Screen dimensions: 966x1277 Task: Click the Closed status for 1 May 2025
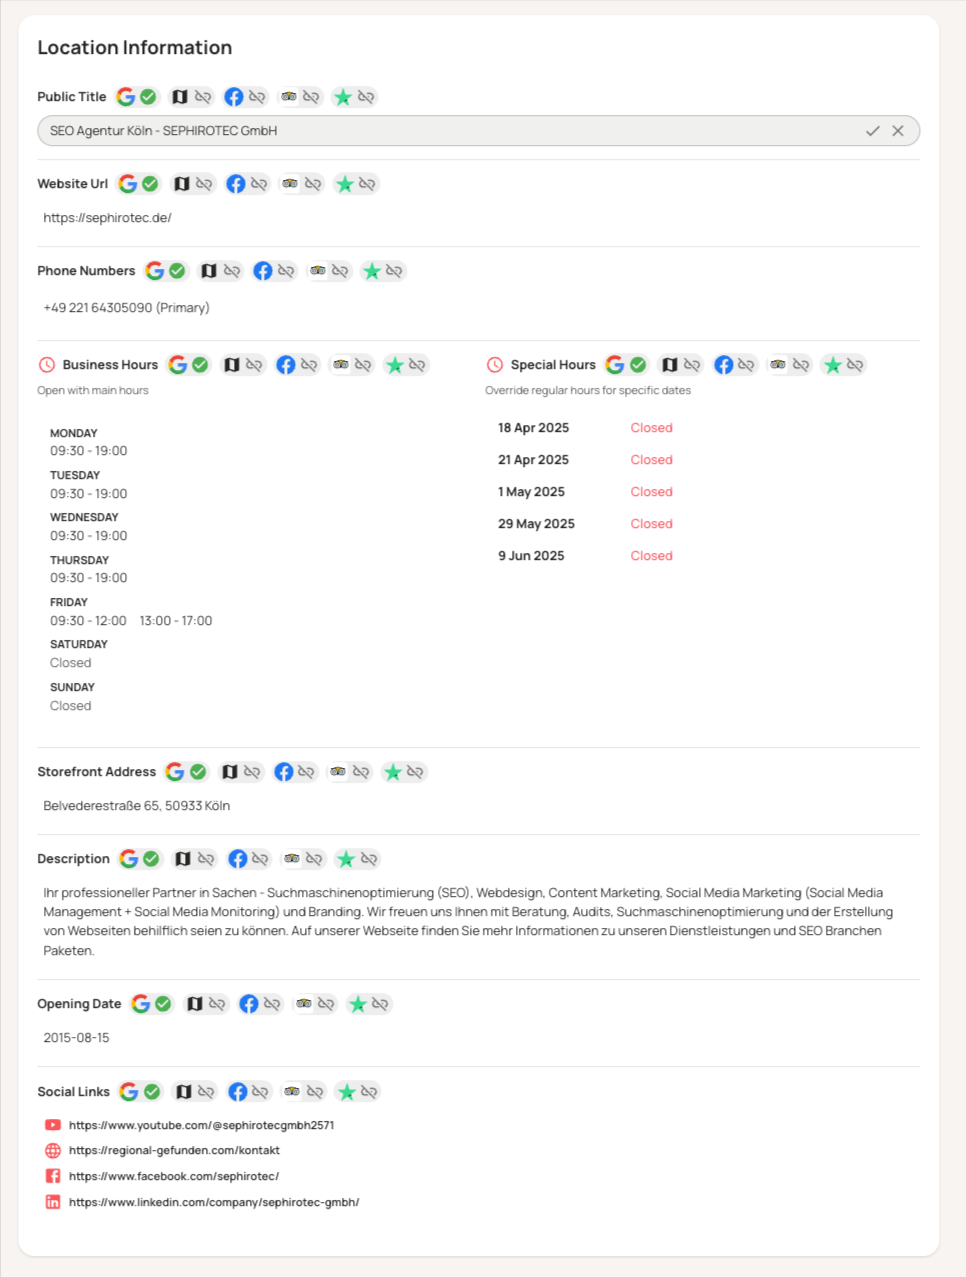(x=651, y=492)
